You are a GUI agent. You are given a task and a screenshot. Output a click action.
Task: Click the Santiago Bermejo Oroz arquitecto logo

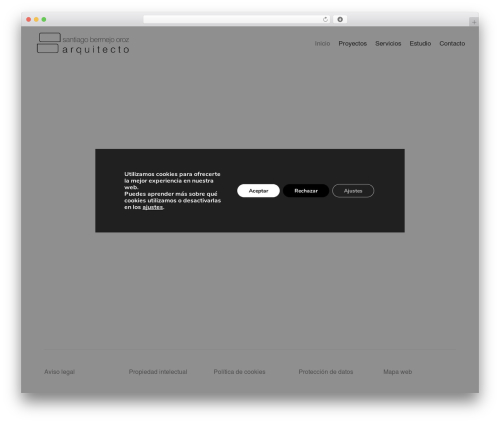83,44
